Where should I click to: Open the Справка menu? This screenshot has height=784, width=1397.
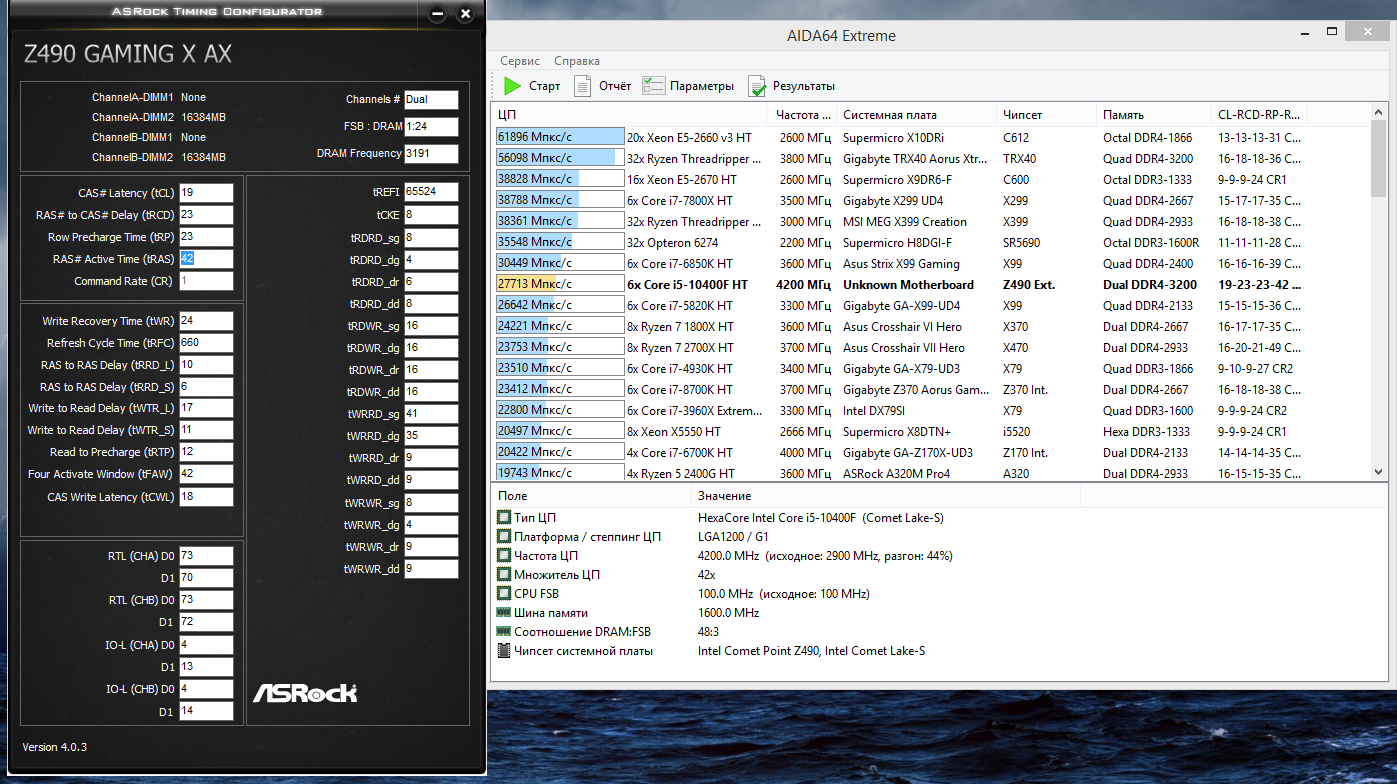click(x=577, y=61)
